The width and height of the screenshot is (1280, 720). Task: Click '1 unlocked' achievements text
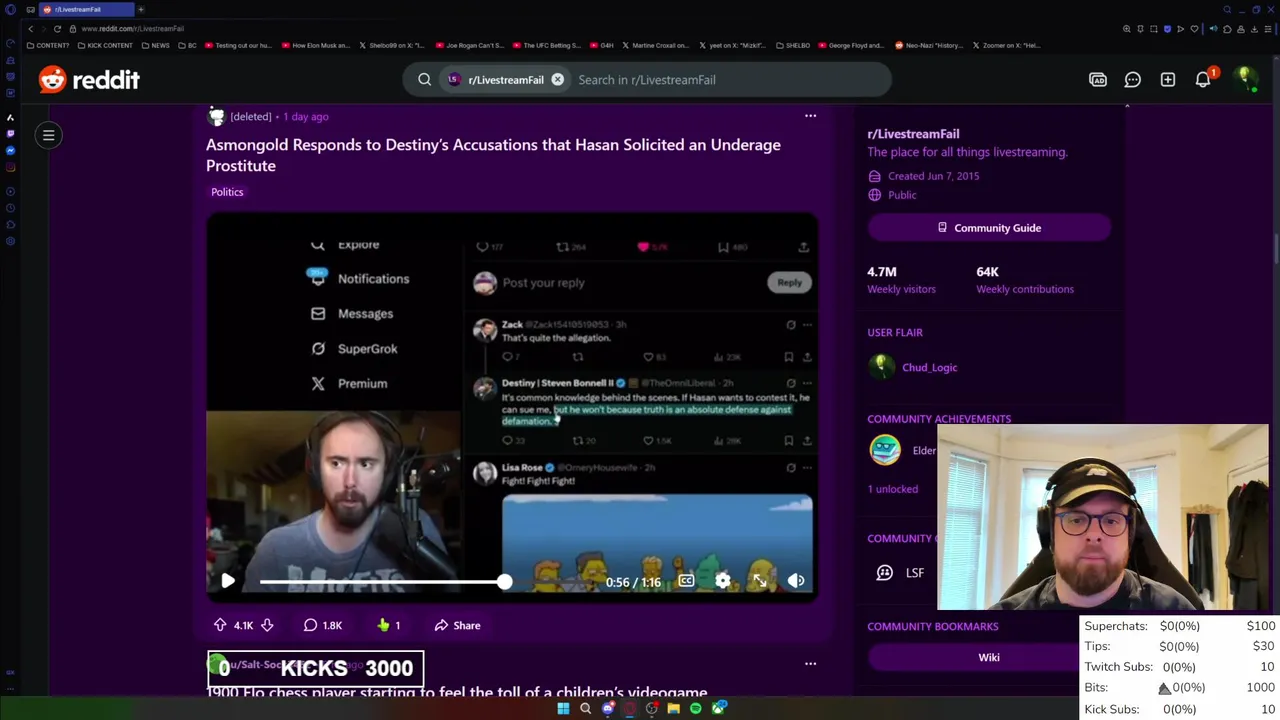point(892,489)
